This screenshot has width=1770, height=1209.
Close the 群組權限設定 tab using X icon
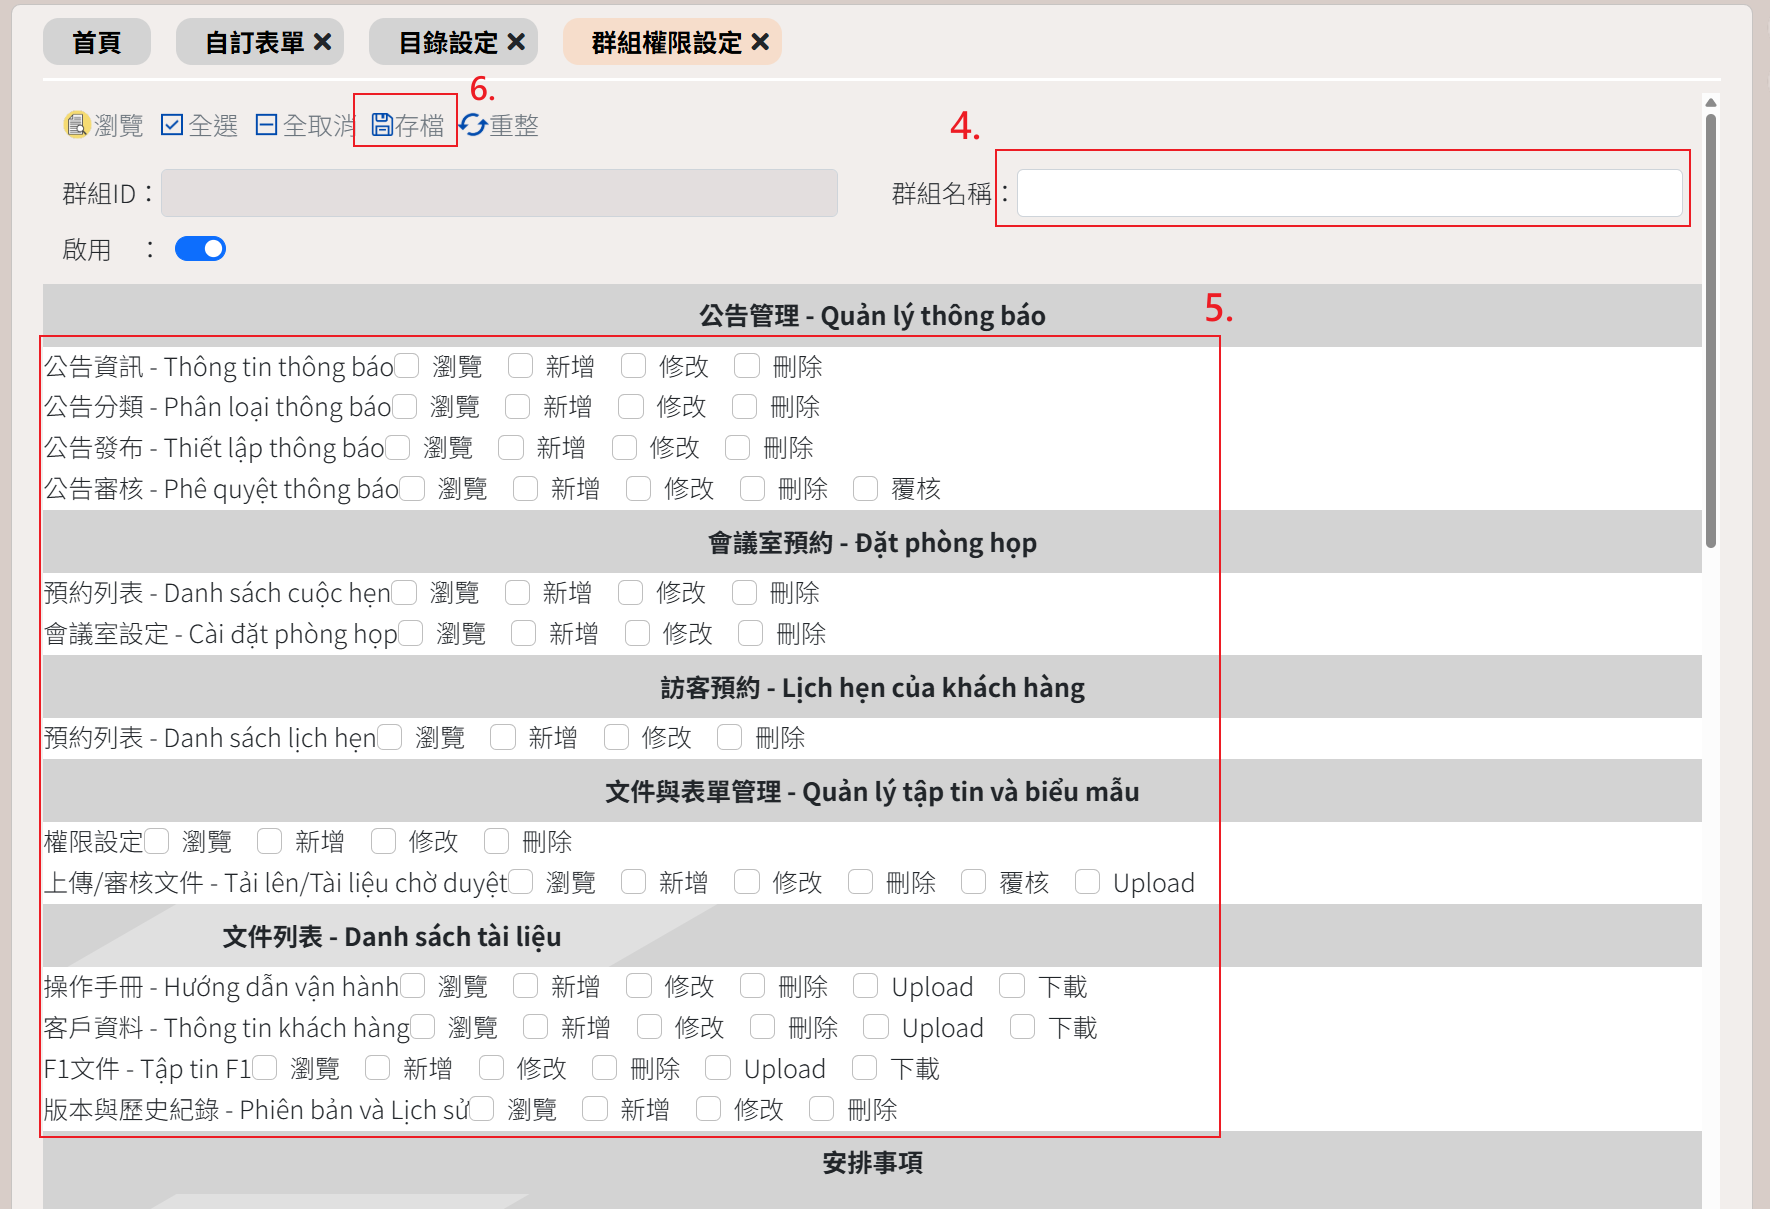coord(760,42)
